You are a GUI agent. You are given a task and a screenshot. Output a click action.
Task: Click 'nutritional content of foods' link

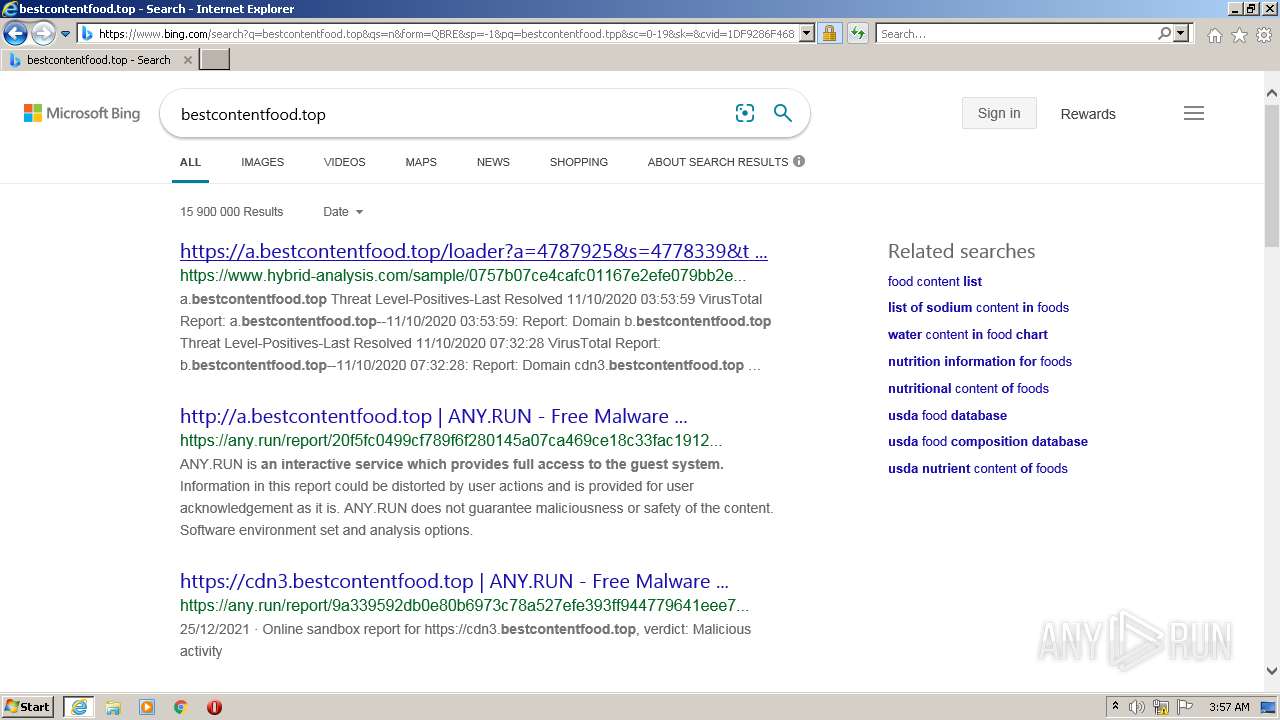point(968,388)
